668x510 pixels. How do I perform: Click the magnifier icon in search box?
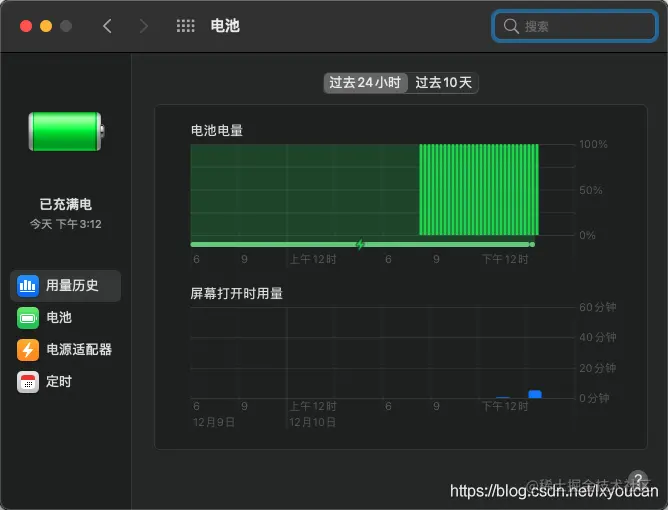point(511,26)
